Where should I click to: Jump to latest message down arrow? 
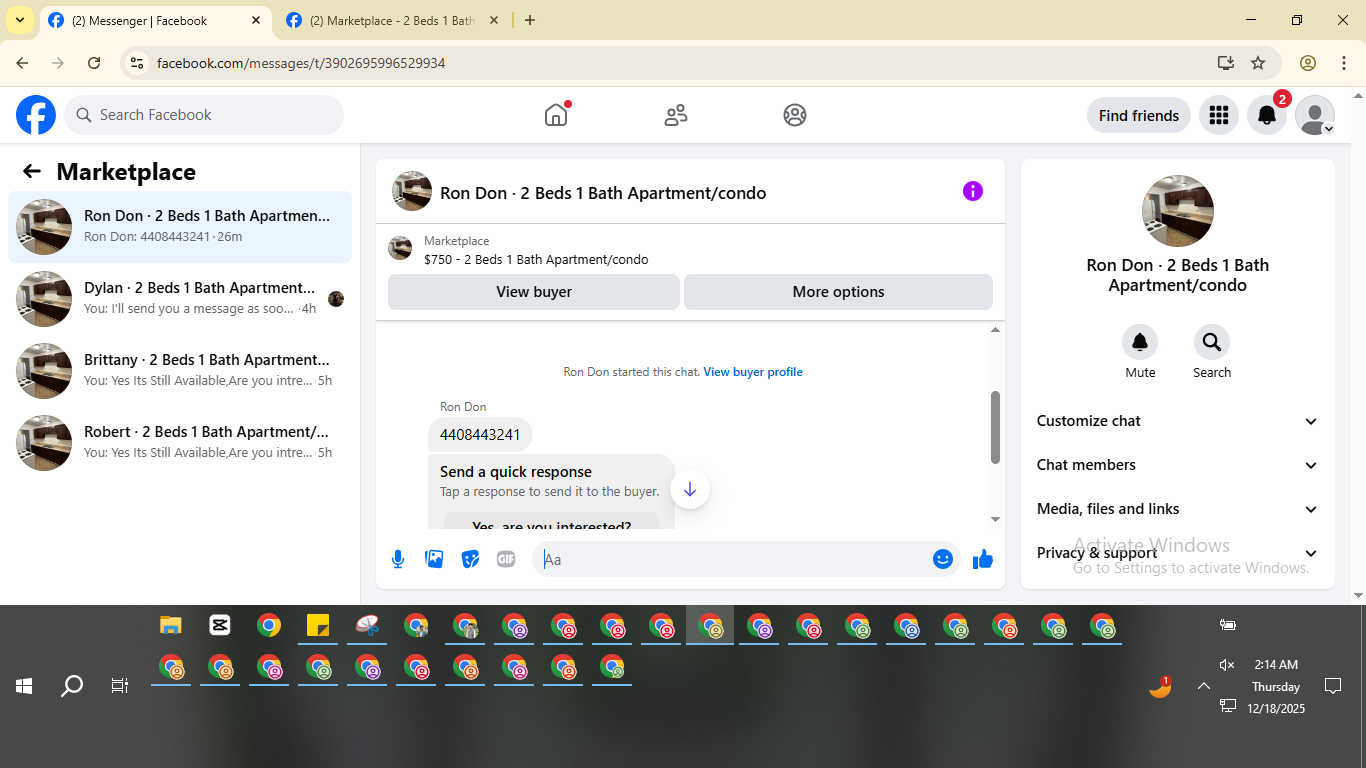[x=690, y=489]
